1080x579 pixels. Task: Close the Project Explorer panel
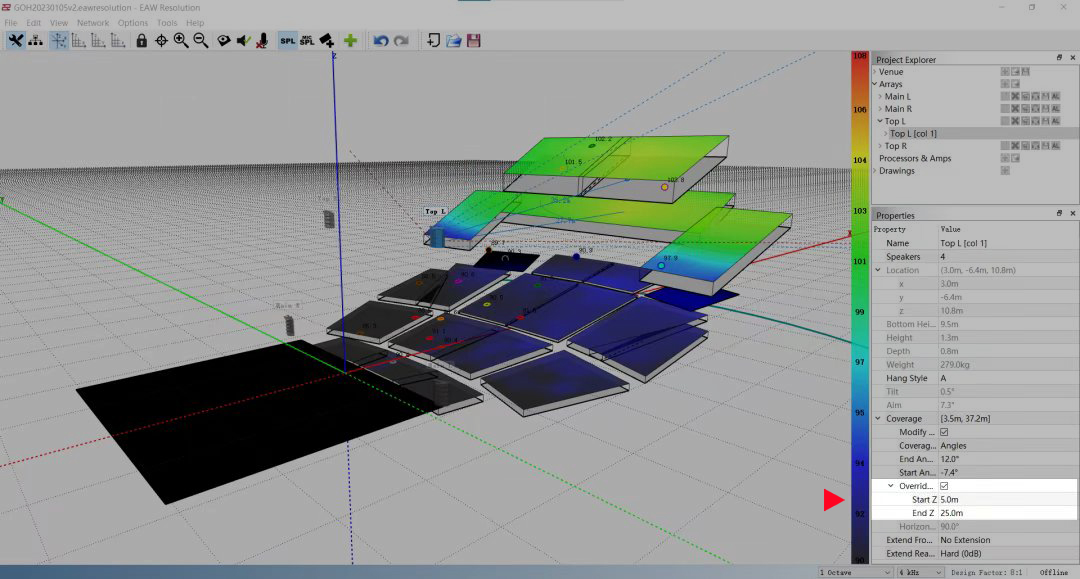coord(1072,58)
